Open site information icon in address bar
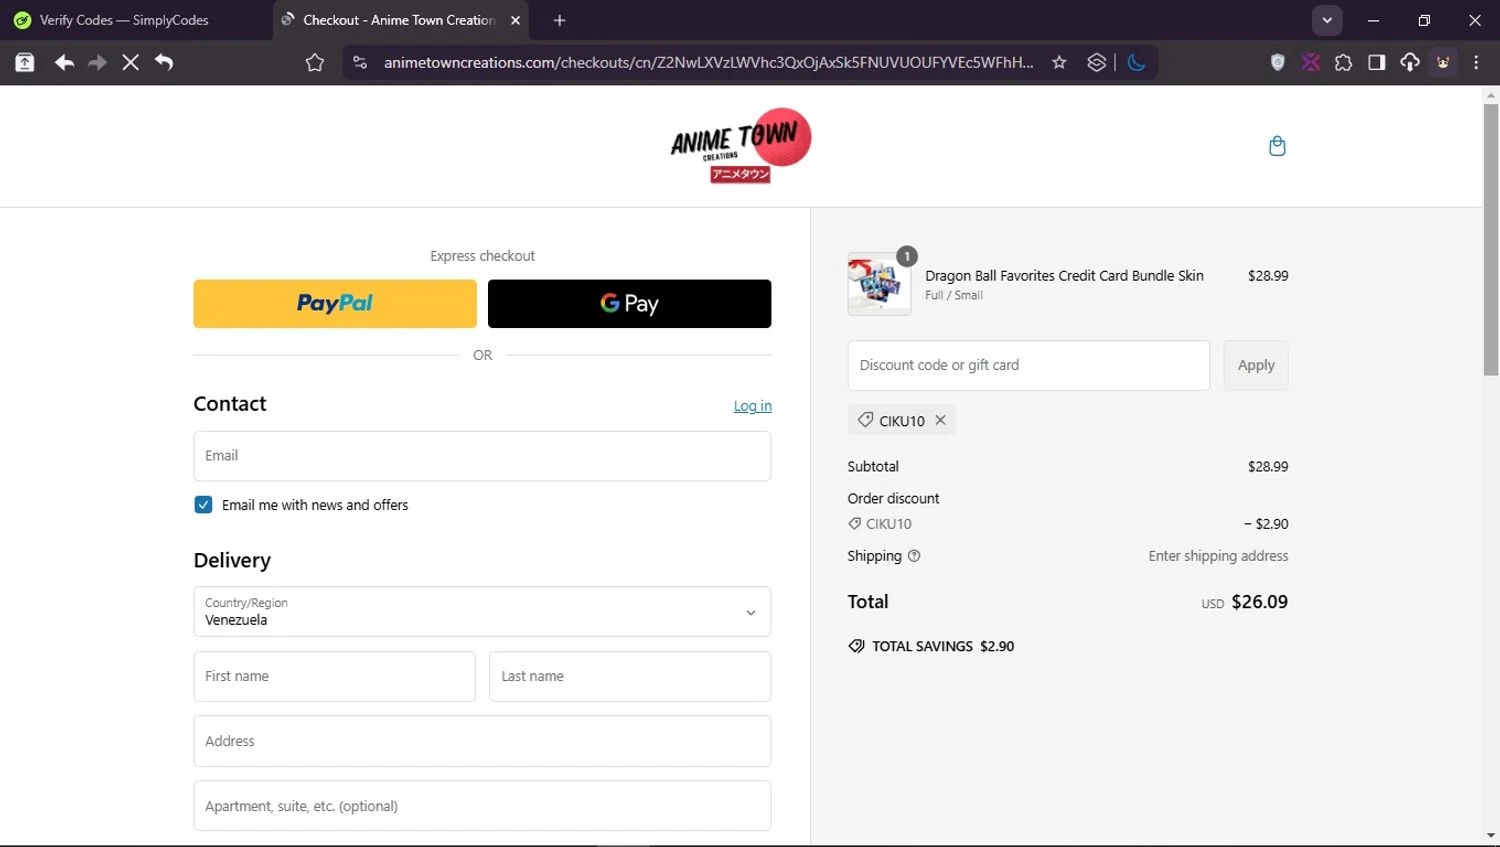Image resolution: width=1500 pixels, height=847 pixels. tap(360, 62)
